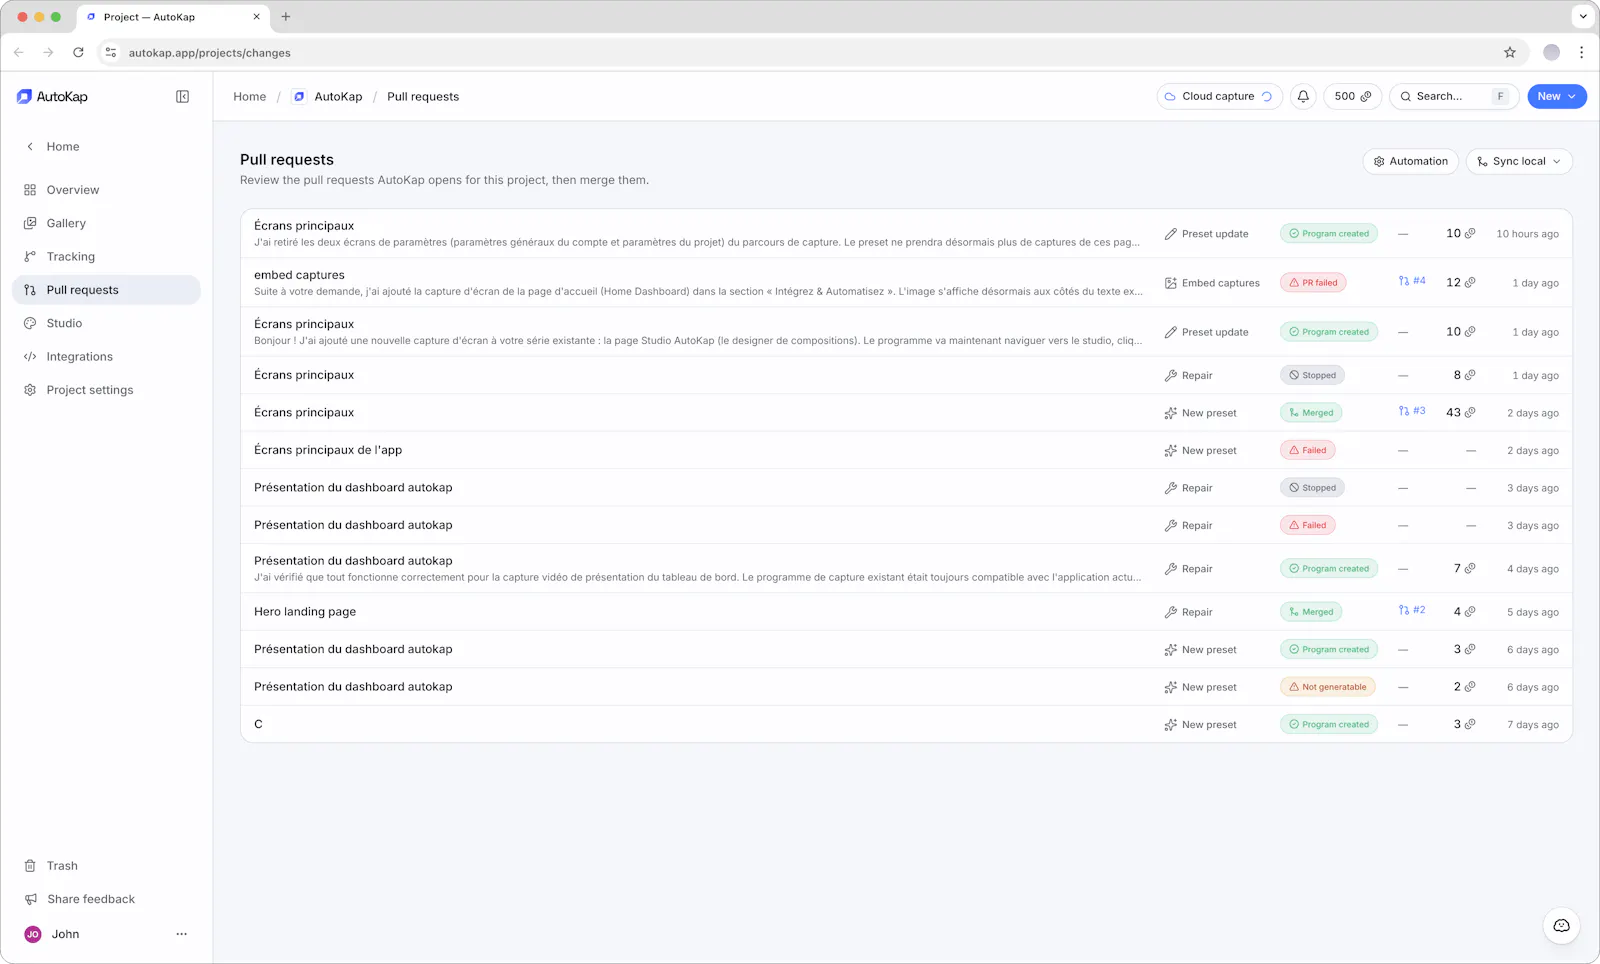The height and width of the screenshot is (964, 1600).
Task: Open the support chat bubble icon
Action: coord(1561,926)
